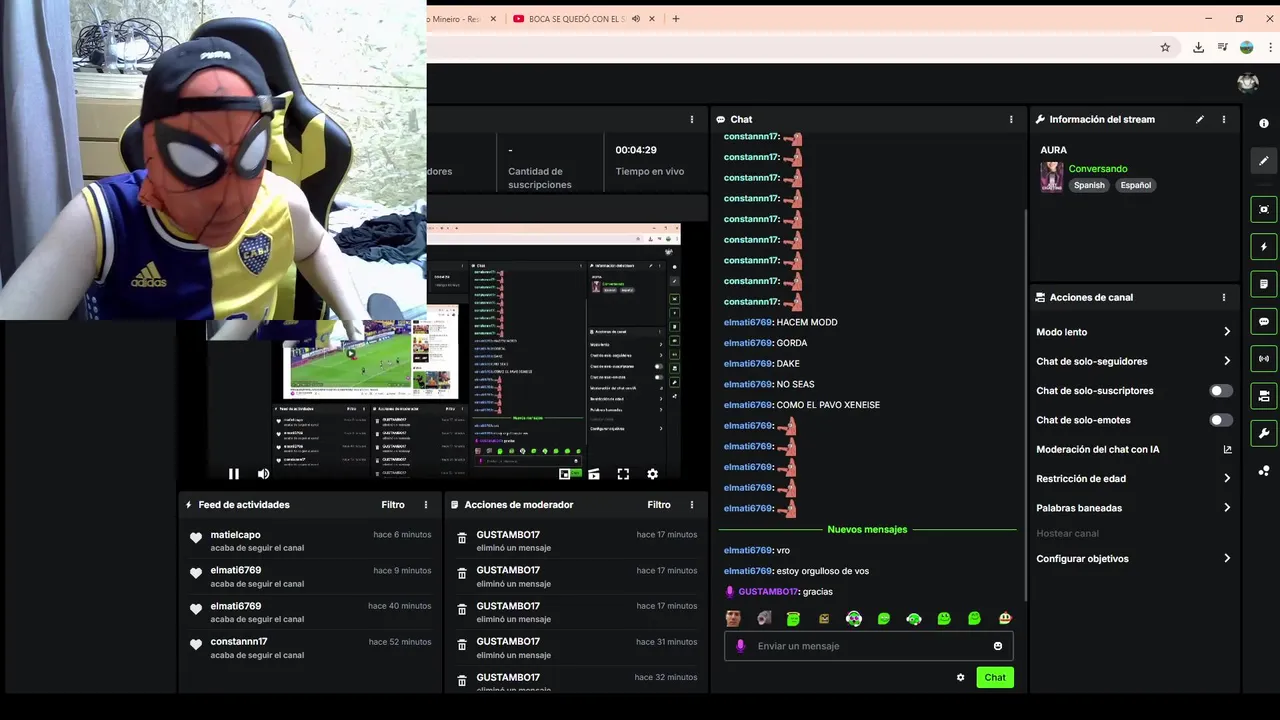
Task: Expand Configurar objetivos settings
Action: [1134, 559]
